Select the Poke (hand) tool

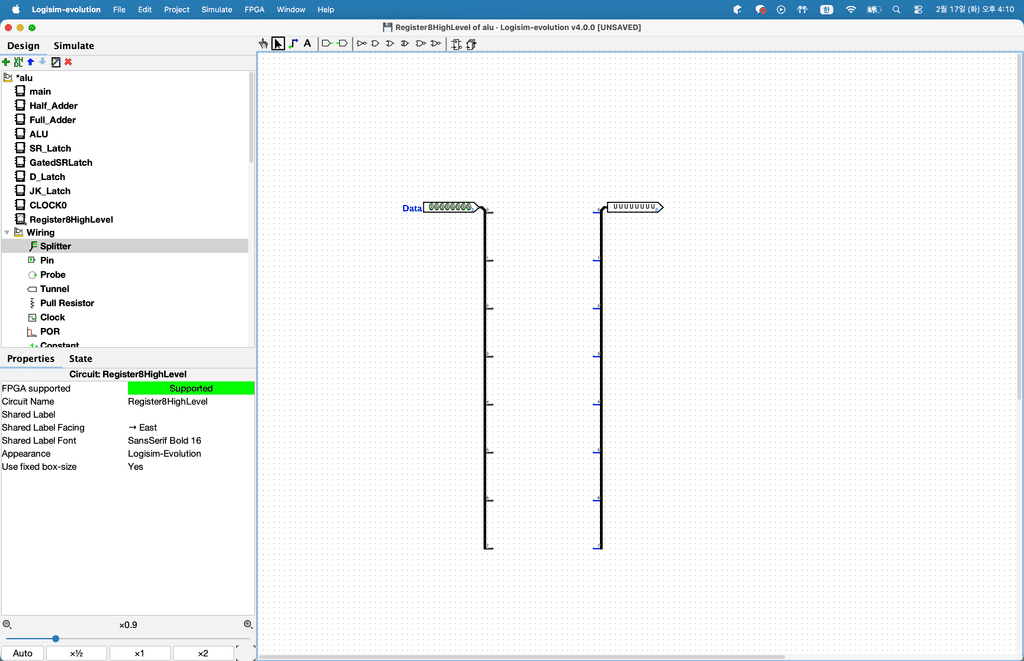tap(263, 44)
